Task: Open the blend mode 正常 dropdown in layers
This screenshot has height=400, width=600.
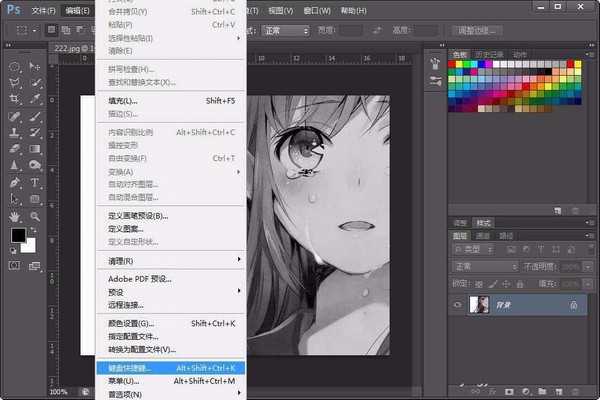Action: (x=483, y=267)
